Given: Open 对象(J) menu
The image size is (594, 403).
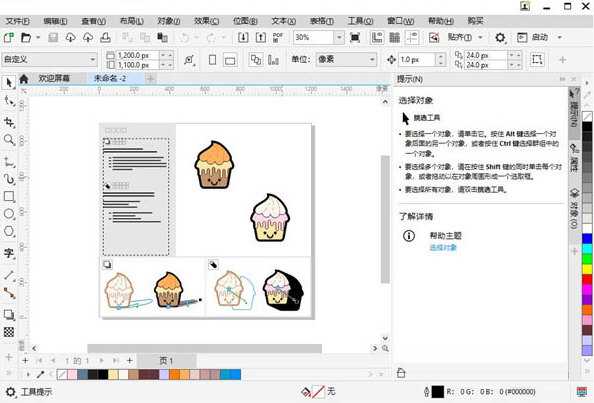Looking at the screenshot, I should 169,21.
